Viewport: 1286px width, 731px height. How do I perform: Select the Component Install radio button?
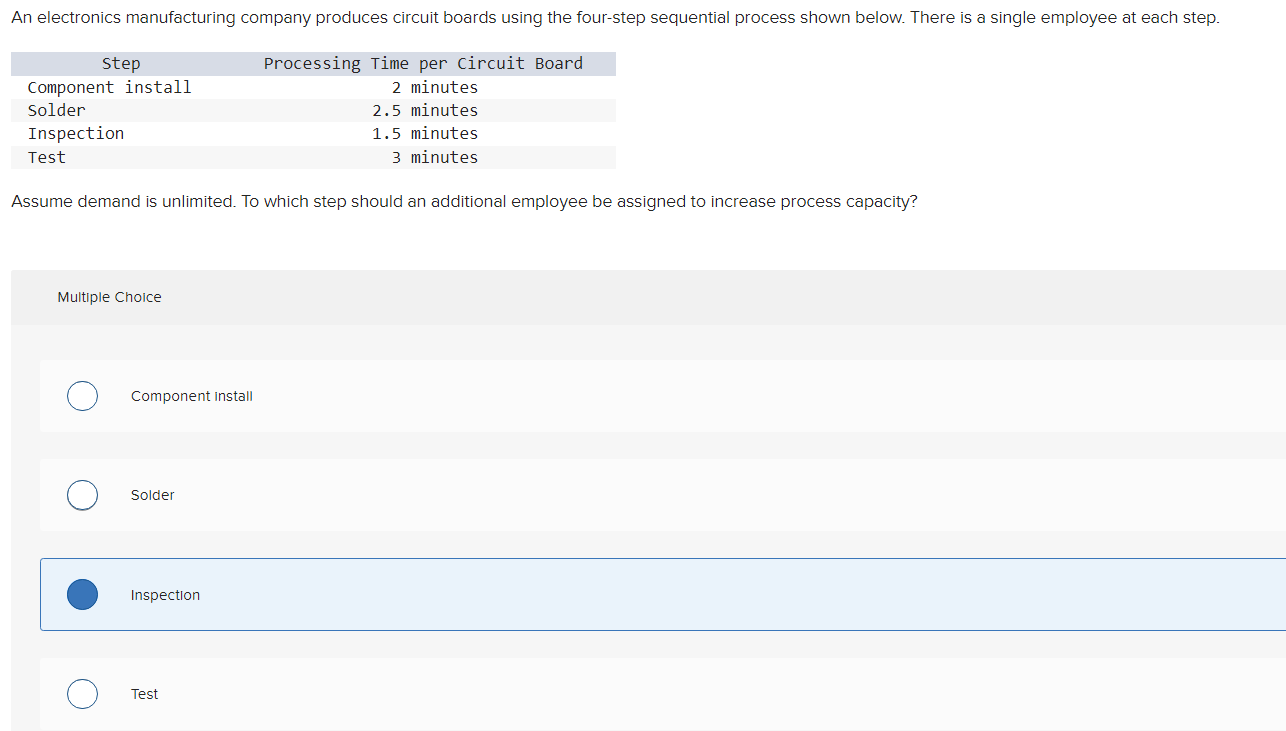pyautogui.click(x=82, y=396)
